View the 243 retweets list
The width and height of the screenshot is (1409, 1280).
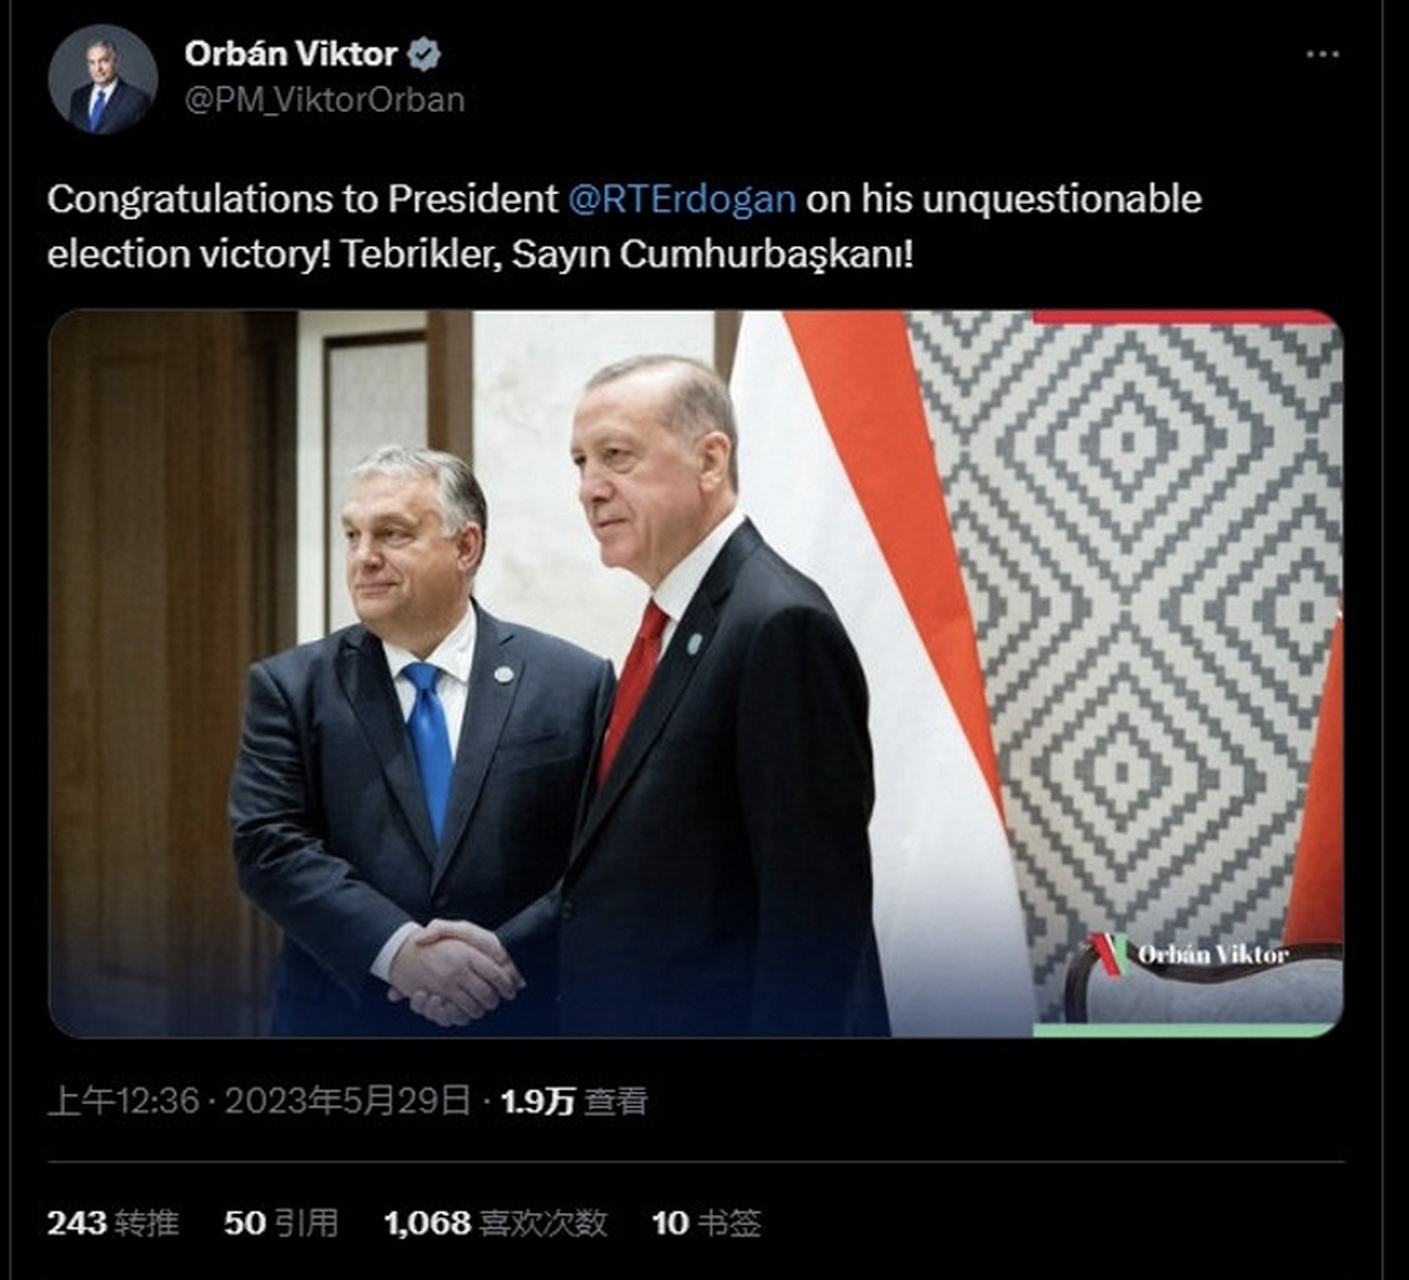pyautogui.click(x=113, y=1222)
